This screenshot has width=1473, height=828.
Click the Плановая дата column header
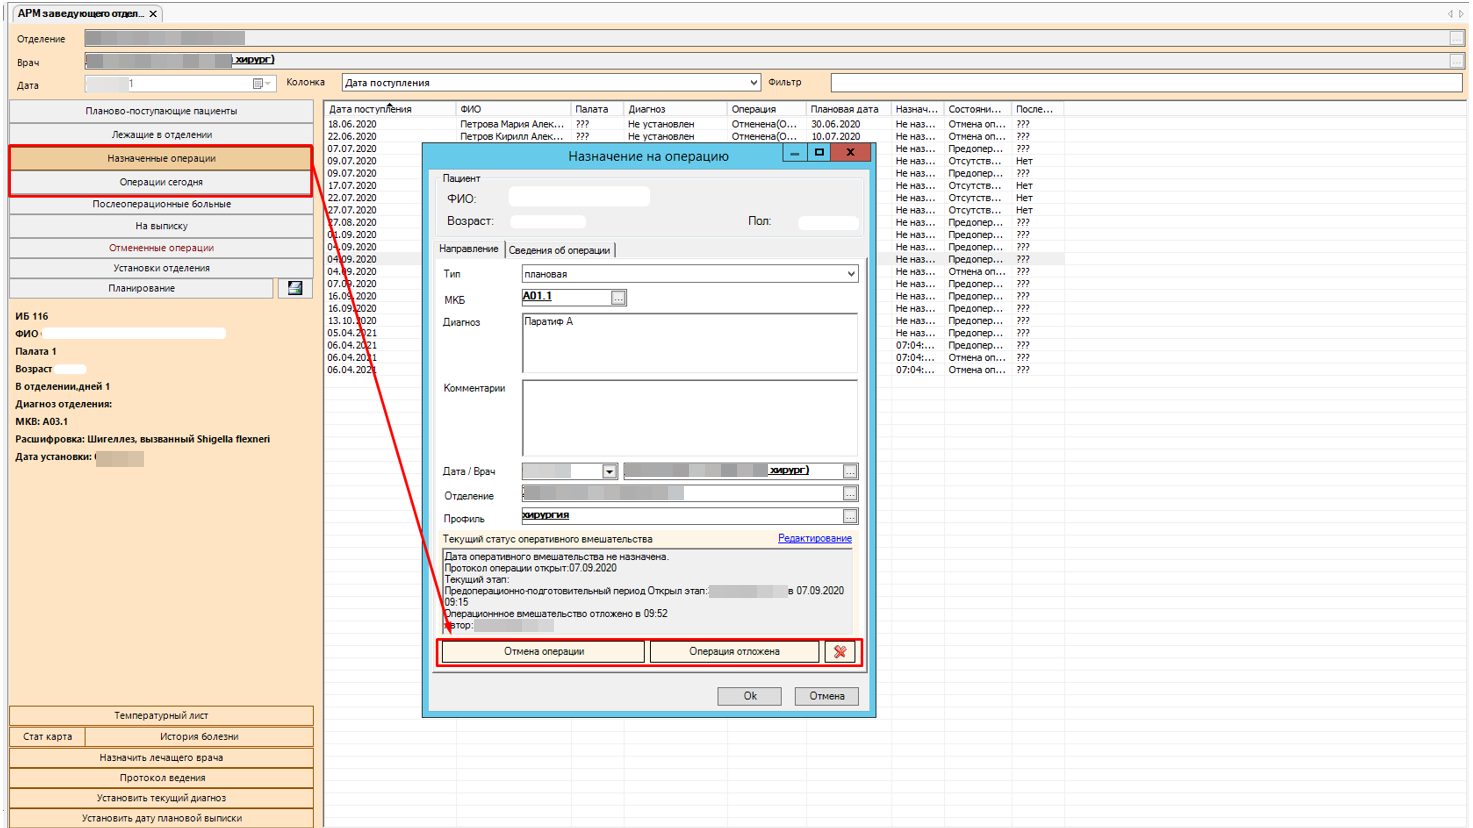(849, 109)
